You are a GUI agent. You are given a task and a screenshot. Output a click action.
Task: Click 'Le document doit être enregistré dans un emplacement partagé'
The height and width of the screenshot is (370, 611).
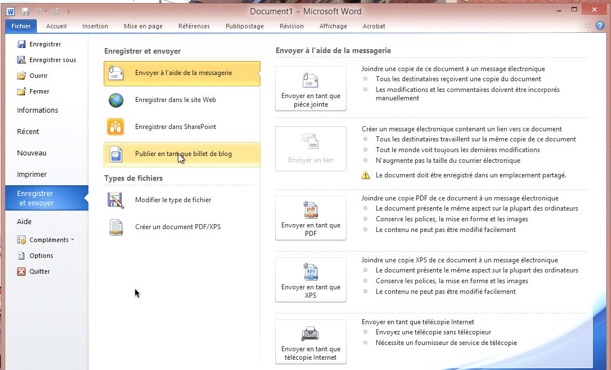(471, 175)
